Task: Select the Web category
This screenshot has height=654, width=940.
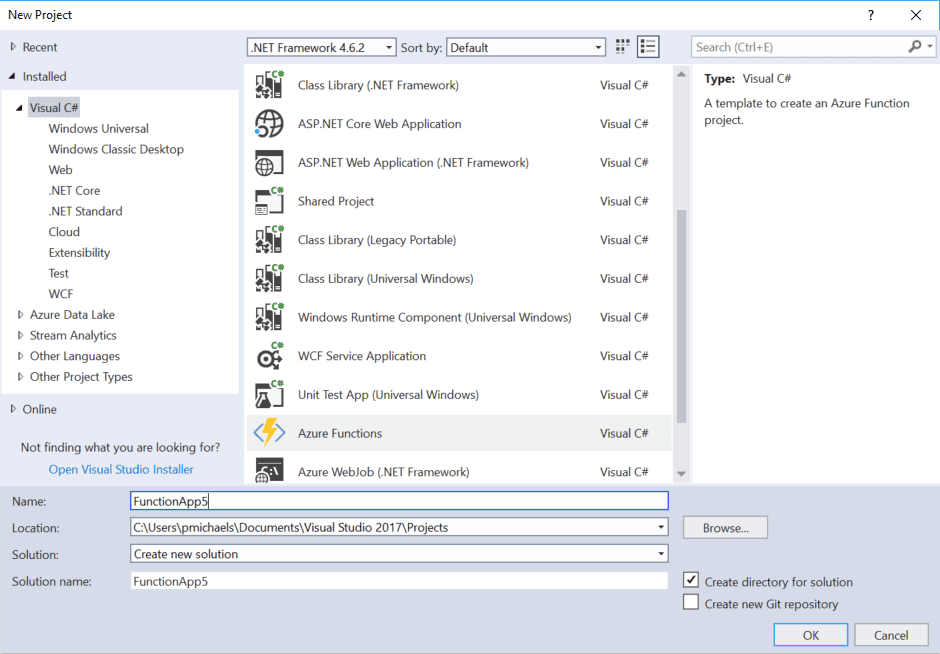Action: tap(60, 170)
